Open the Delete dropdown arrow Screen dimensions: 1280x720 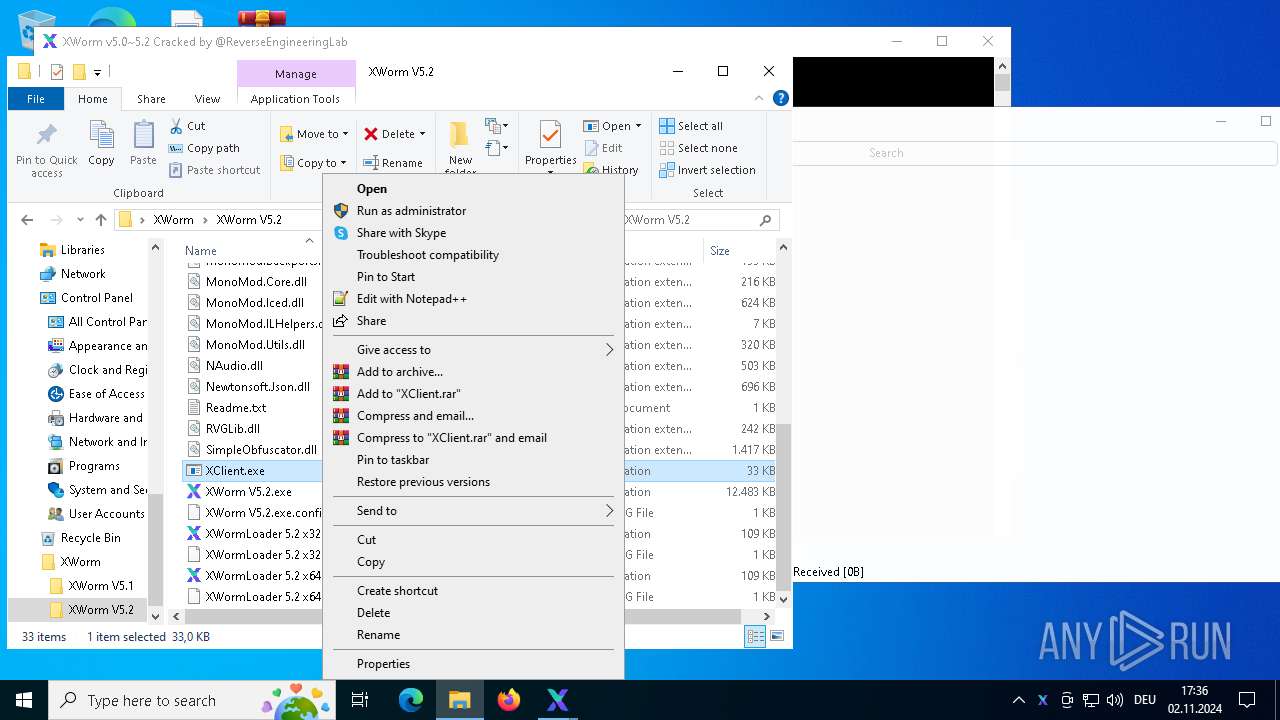[422, 134]
